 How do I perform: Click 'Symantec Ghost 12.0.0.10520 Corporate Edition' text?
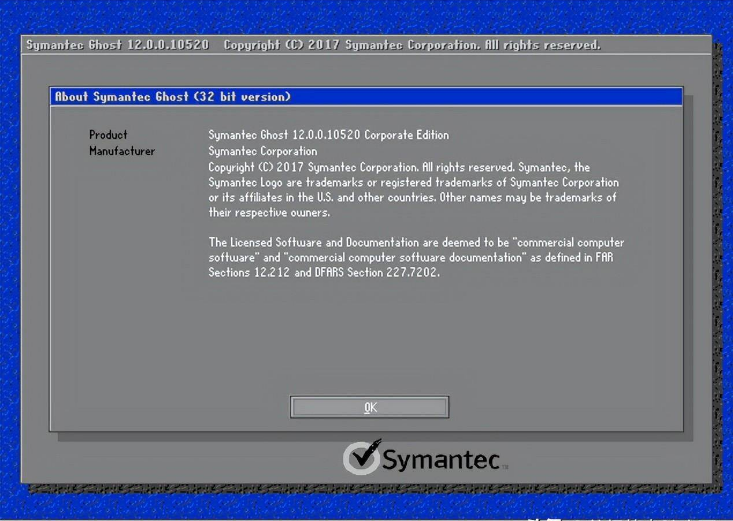329,135
